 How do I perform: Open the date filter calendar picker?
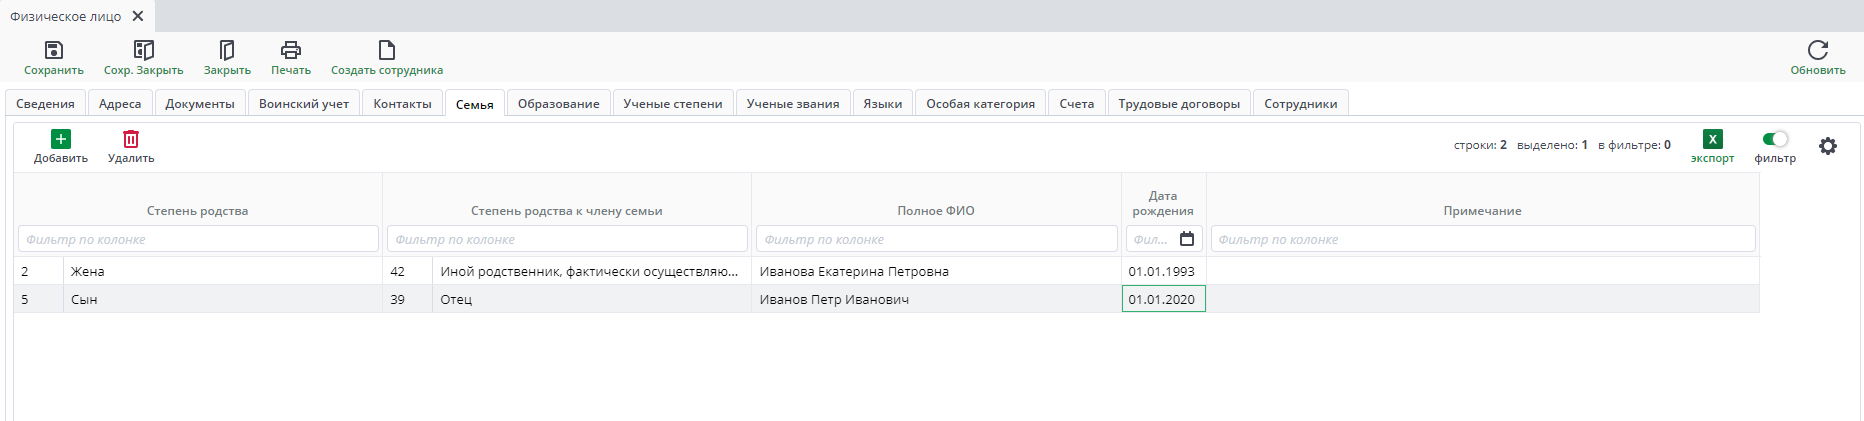point(1187,239)
